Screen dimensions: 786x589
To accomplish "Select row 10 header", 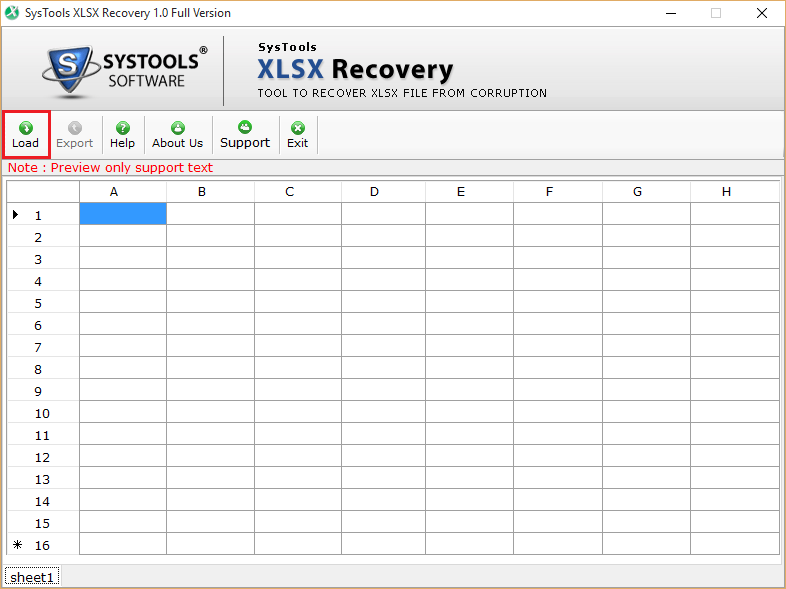I will (43, 413).
